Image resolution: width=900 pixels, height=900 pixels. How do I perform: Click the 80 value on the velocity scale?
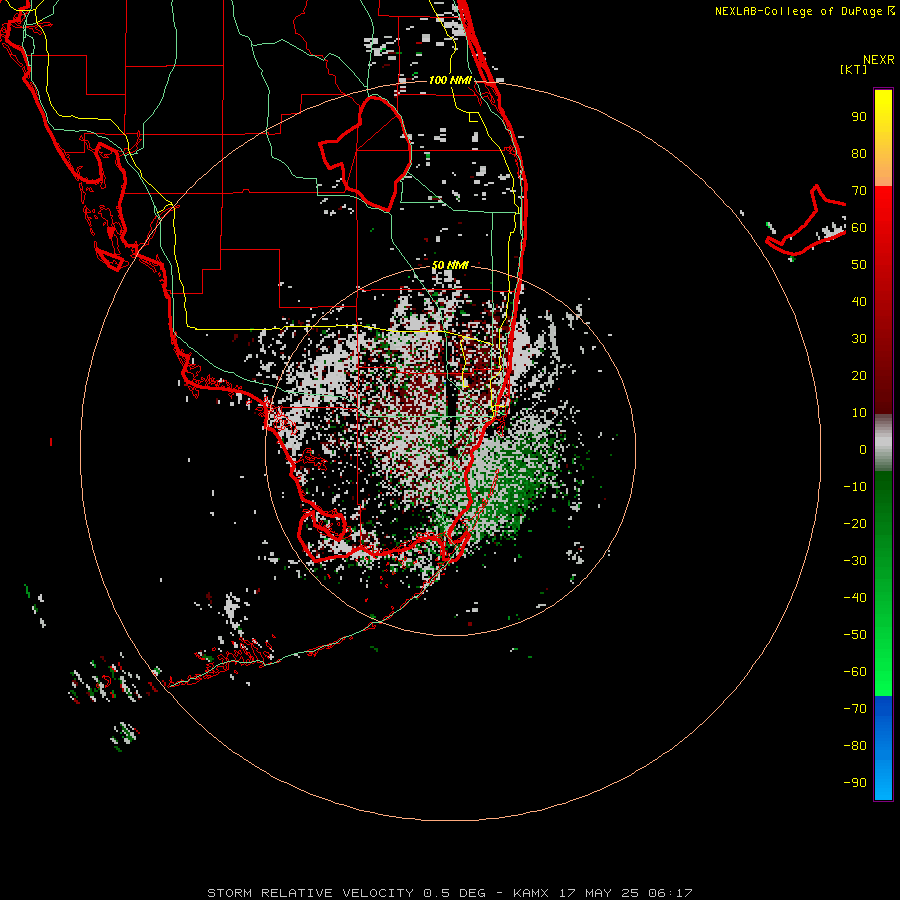(x=859, y=154)
